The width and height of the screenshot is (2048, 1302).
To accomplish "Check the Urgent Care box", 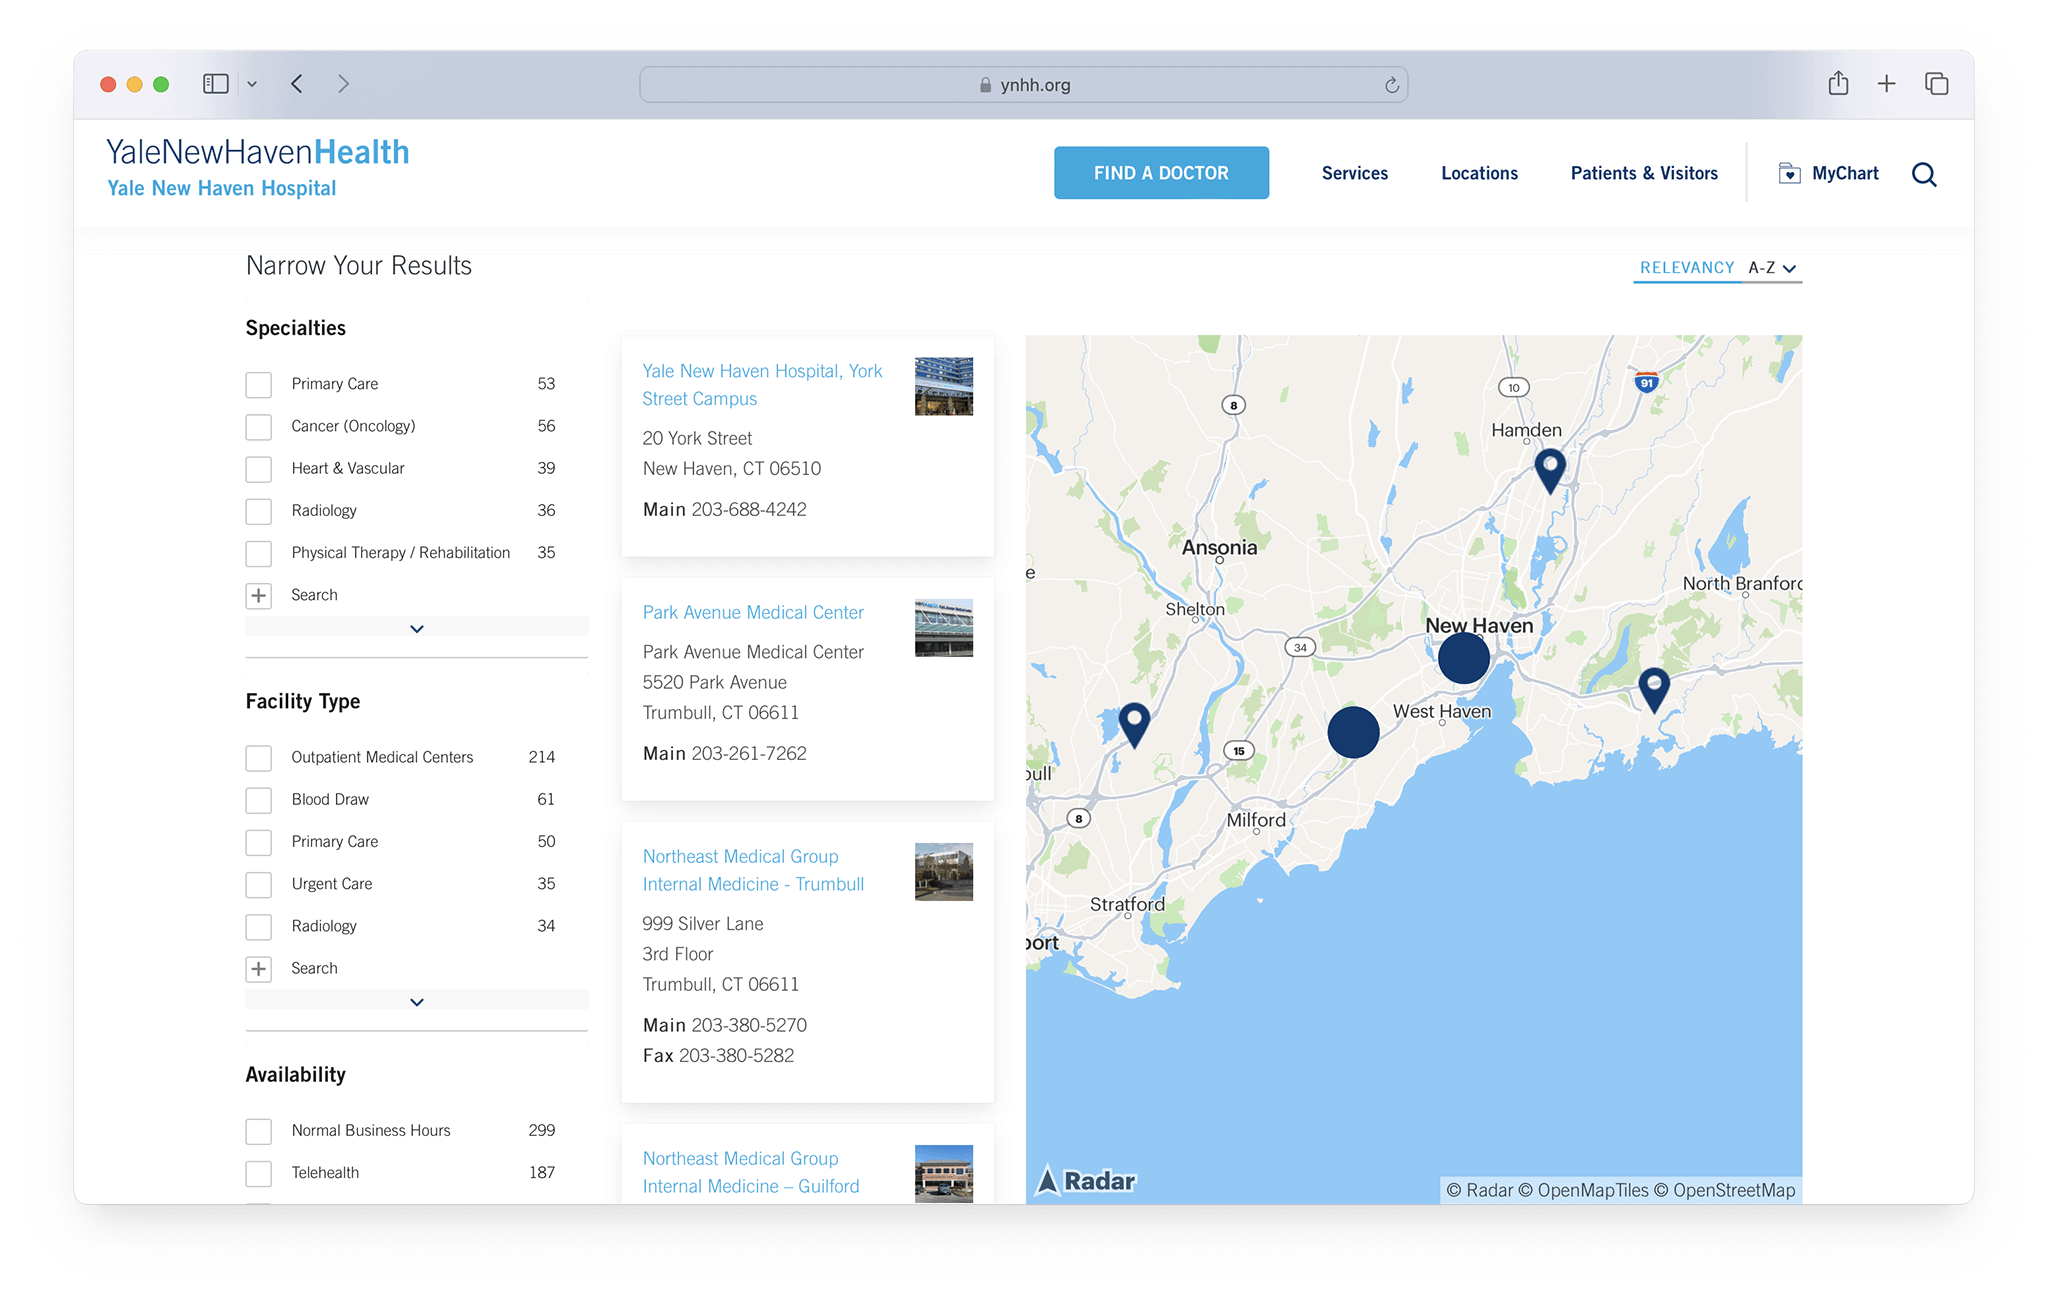I will [259, 884].
